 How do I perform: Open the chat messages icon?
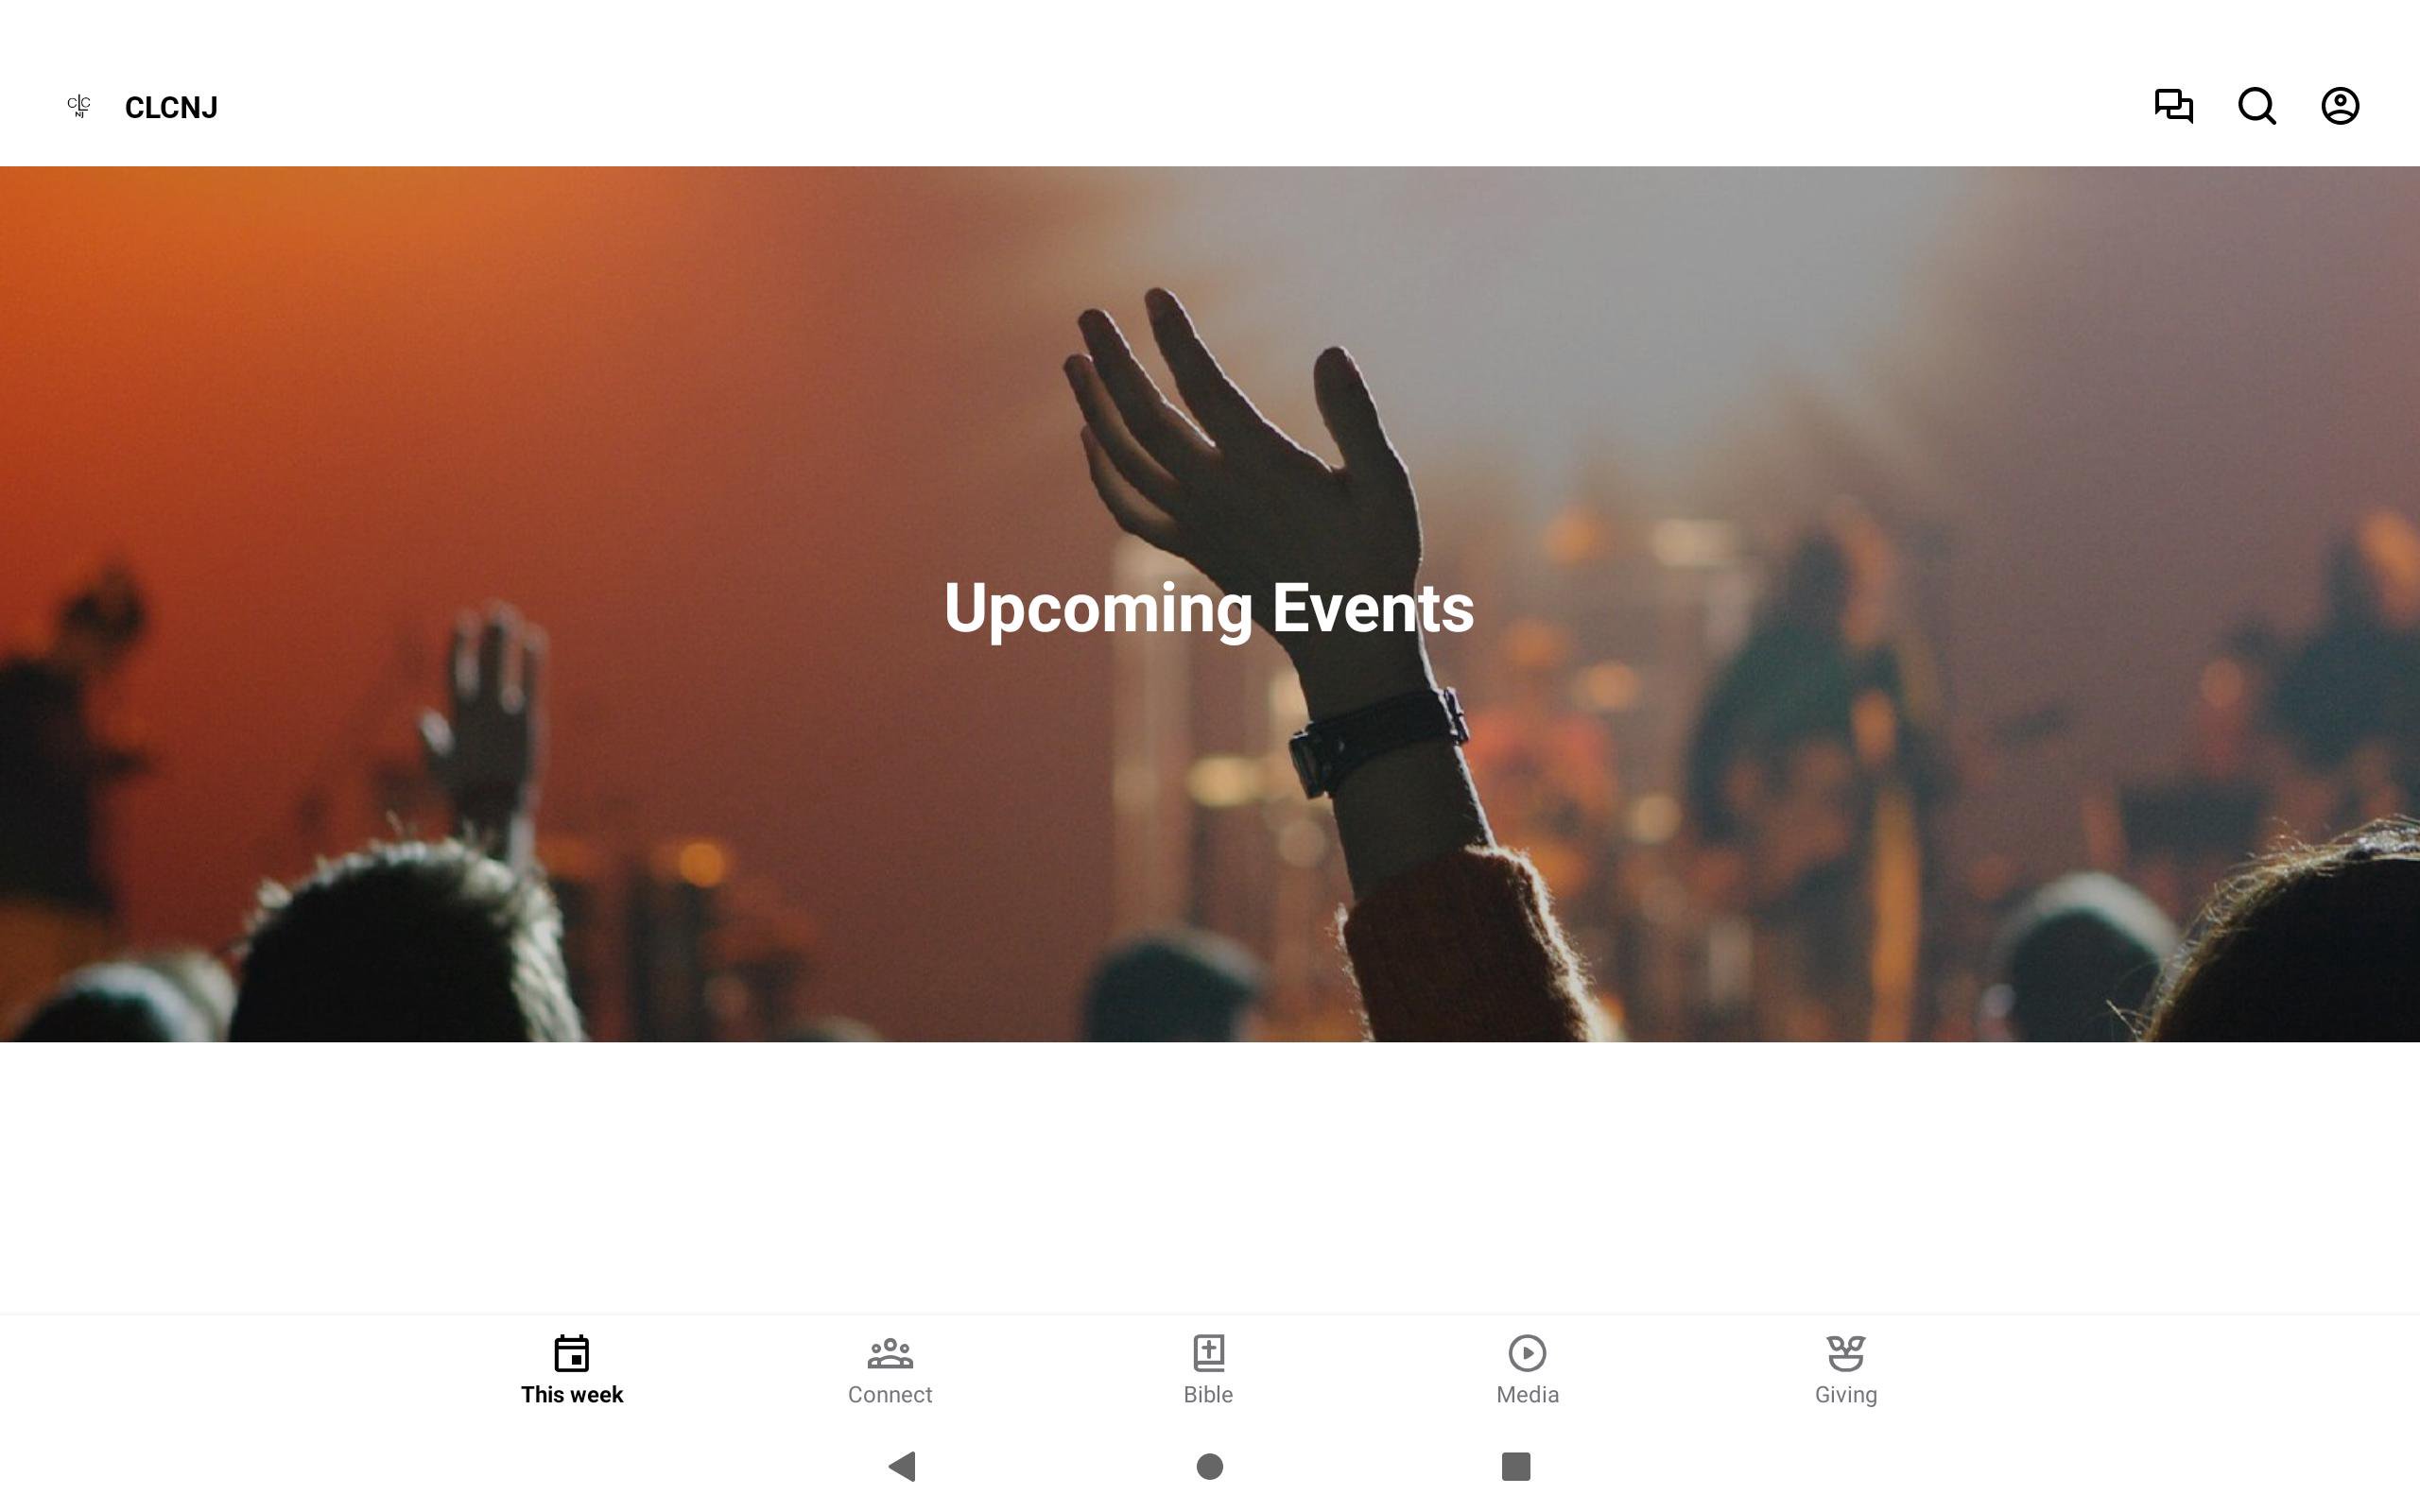pyautogui.click(x=2173, y=106)
